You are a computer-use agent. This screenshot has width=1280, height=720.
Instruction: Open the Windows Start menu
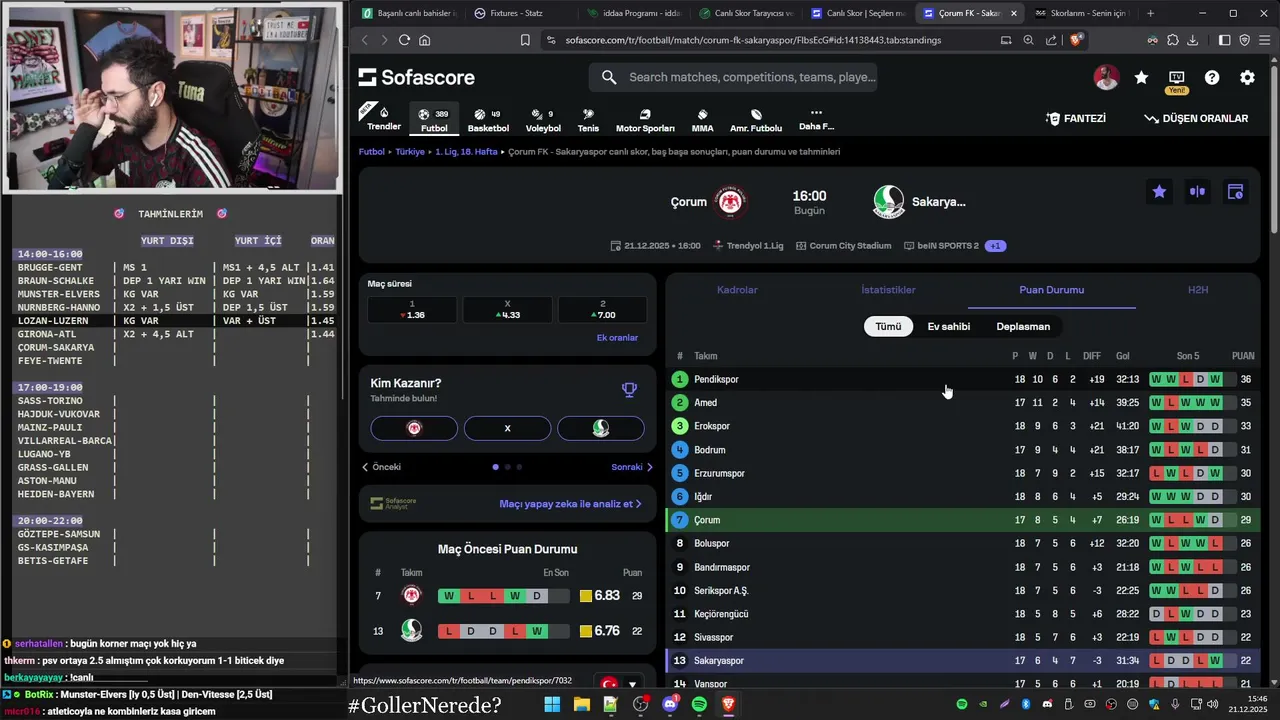click(x=552, y=704)
